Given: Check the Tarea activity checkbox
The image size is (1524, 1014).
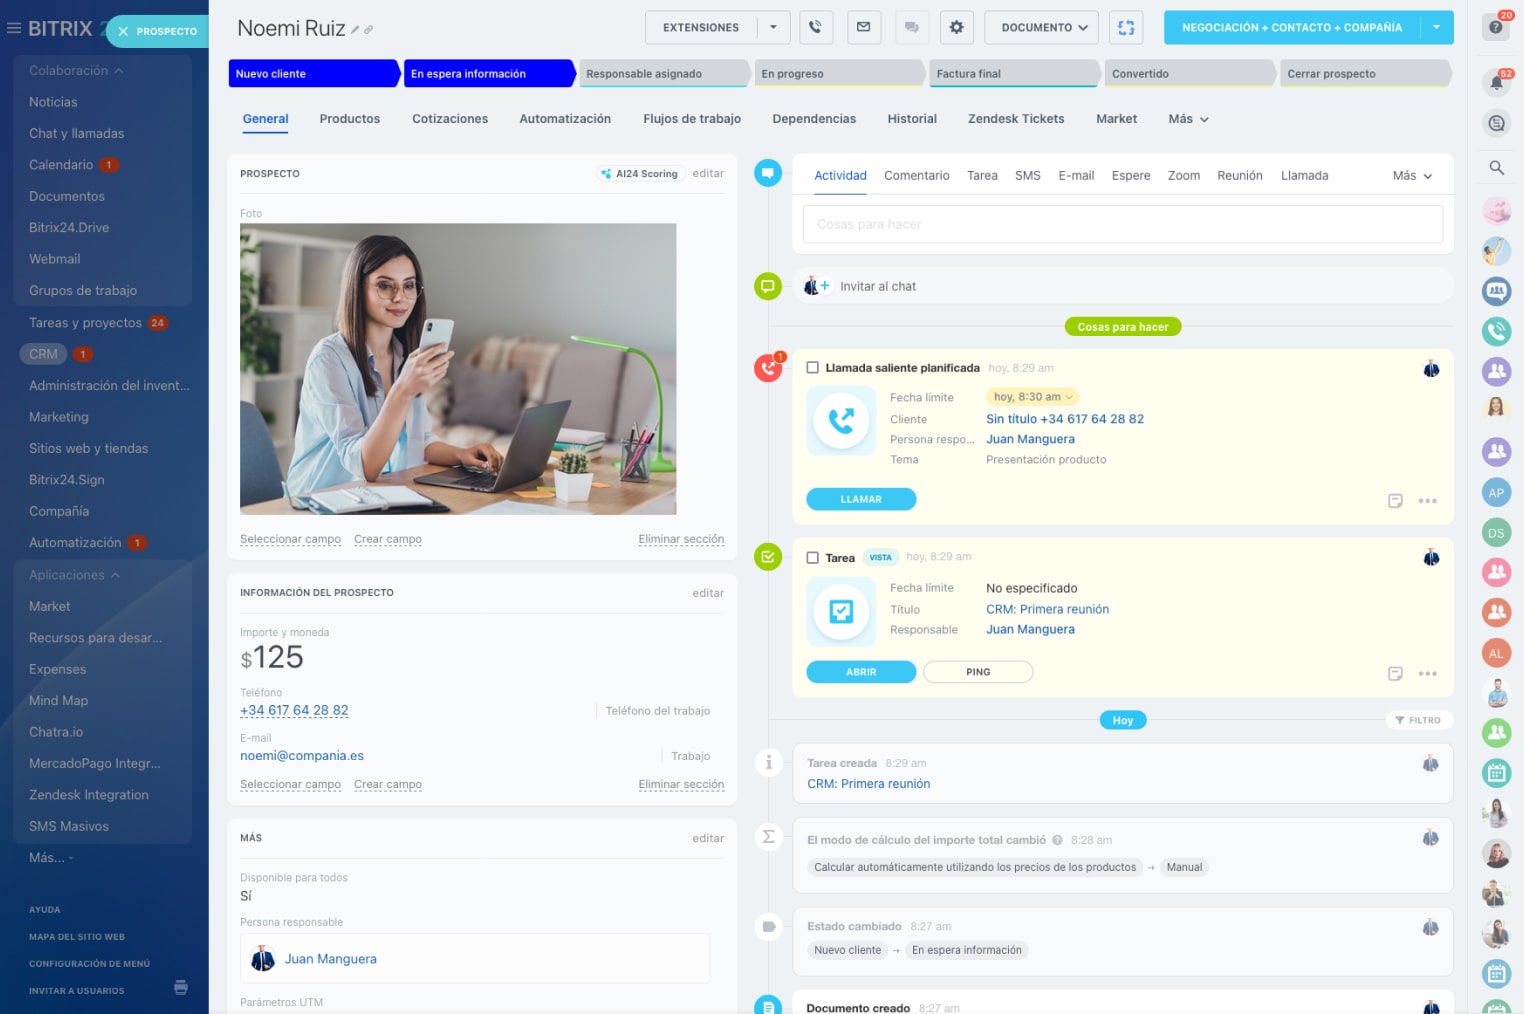Looking at the screenshot, I should [813, 558].
